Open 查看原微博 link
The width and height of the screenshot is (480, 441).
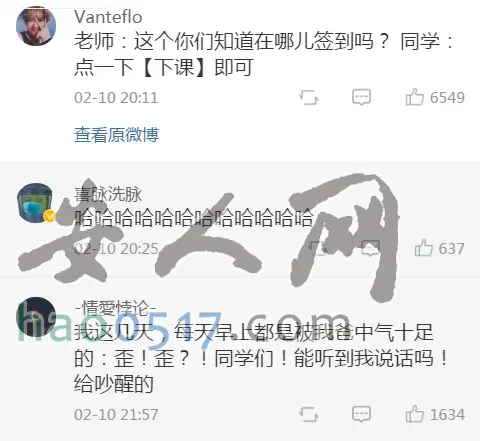[x=116, y=135]
